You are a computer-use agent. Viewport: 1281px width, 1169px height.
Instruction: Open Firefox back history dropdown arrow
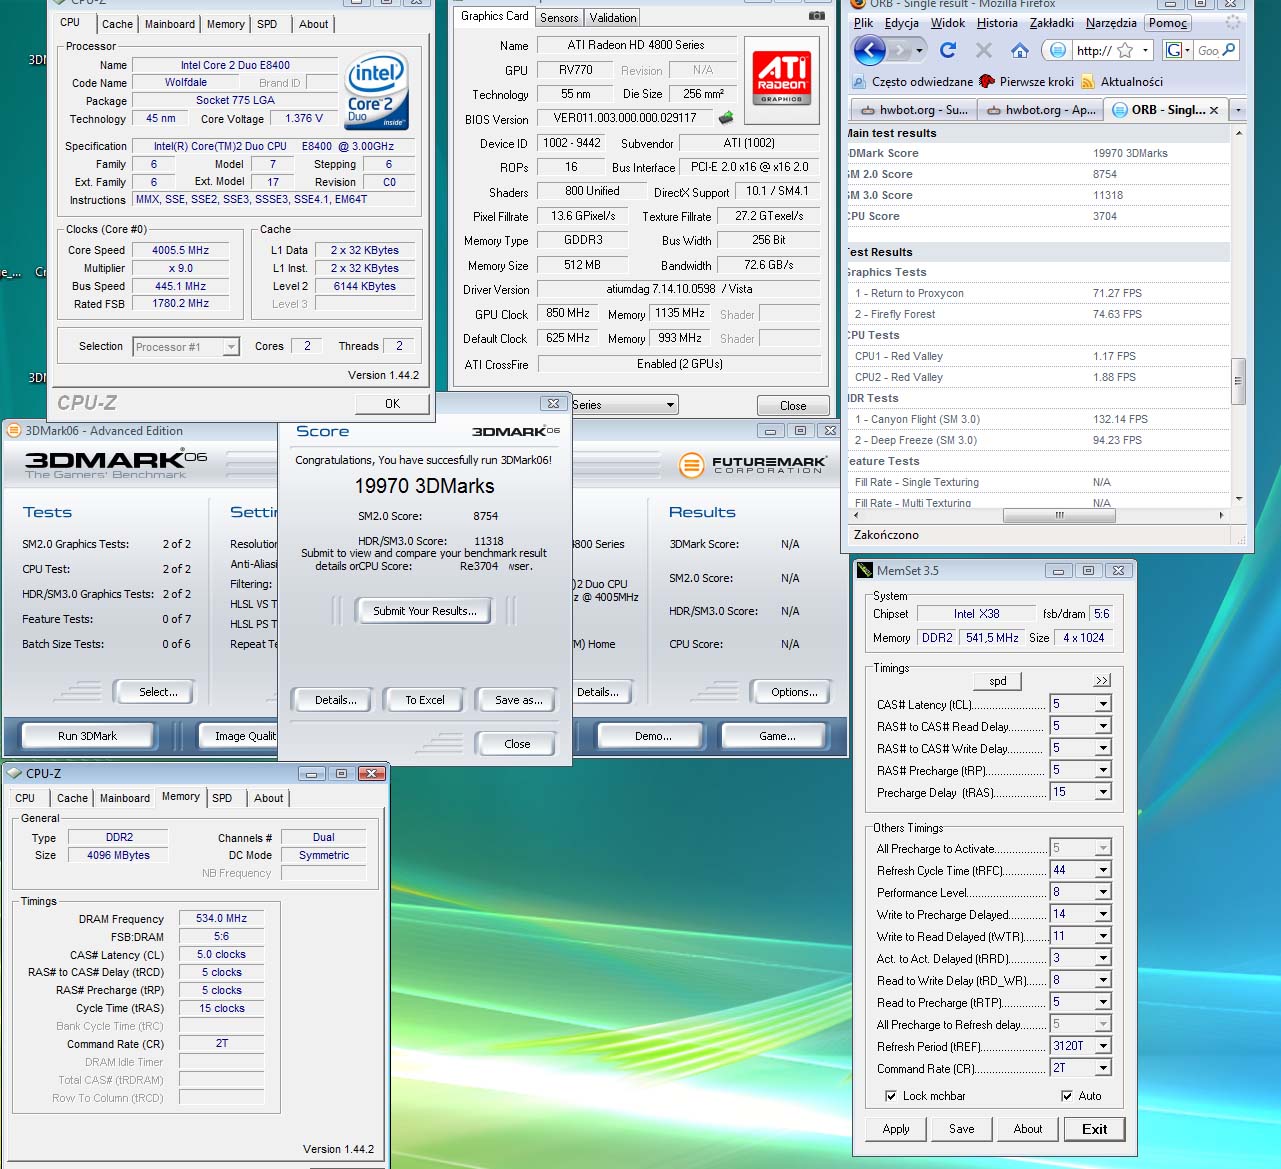point(919,50)
